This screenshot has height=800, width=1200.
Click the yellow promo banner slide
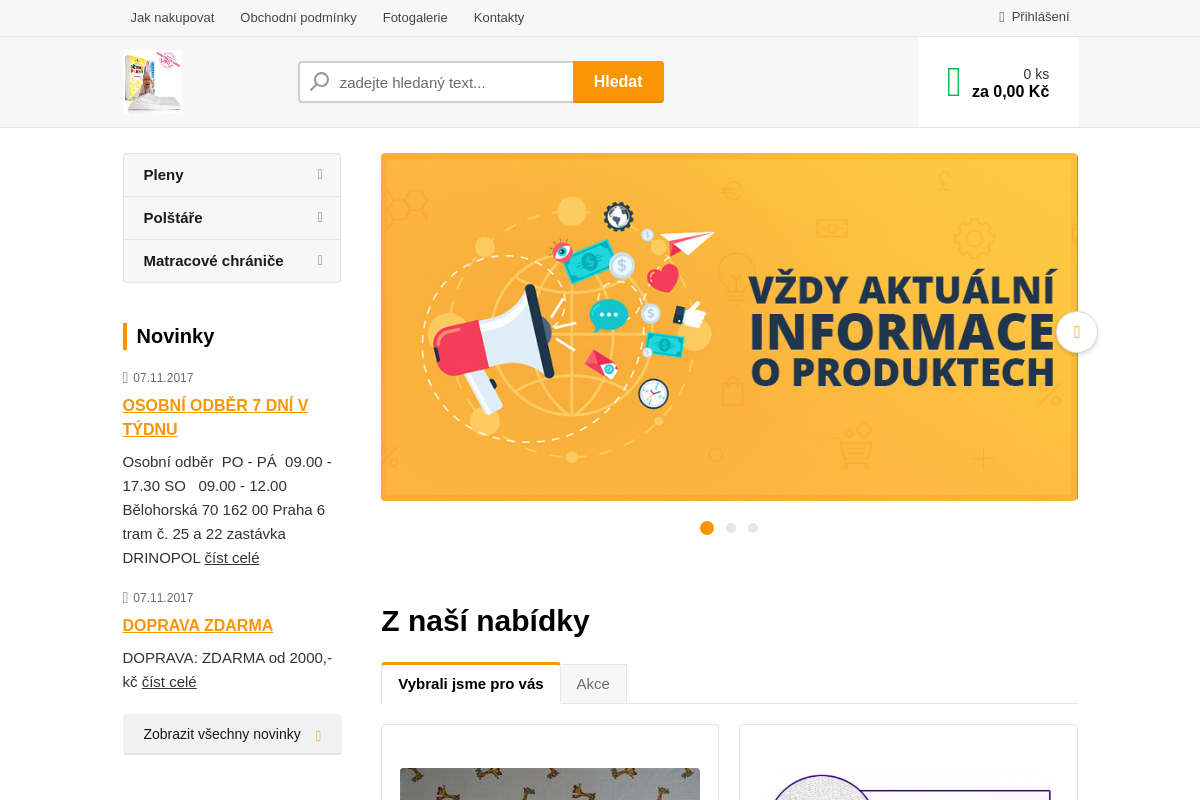(x=729, y=327)
